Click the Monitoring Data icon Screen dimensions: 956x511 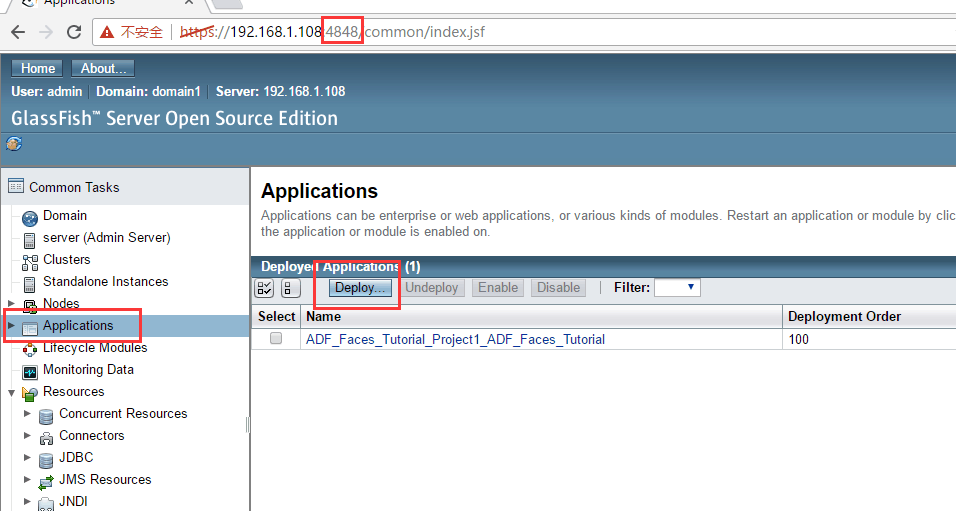30,372
